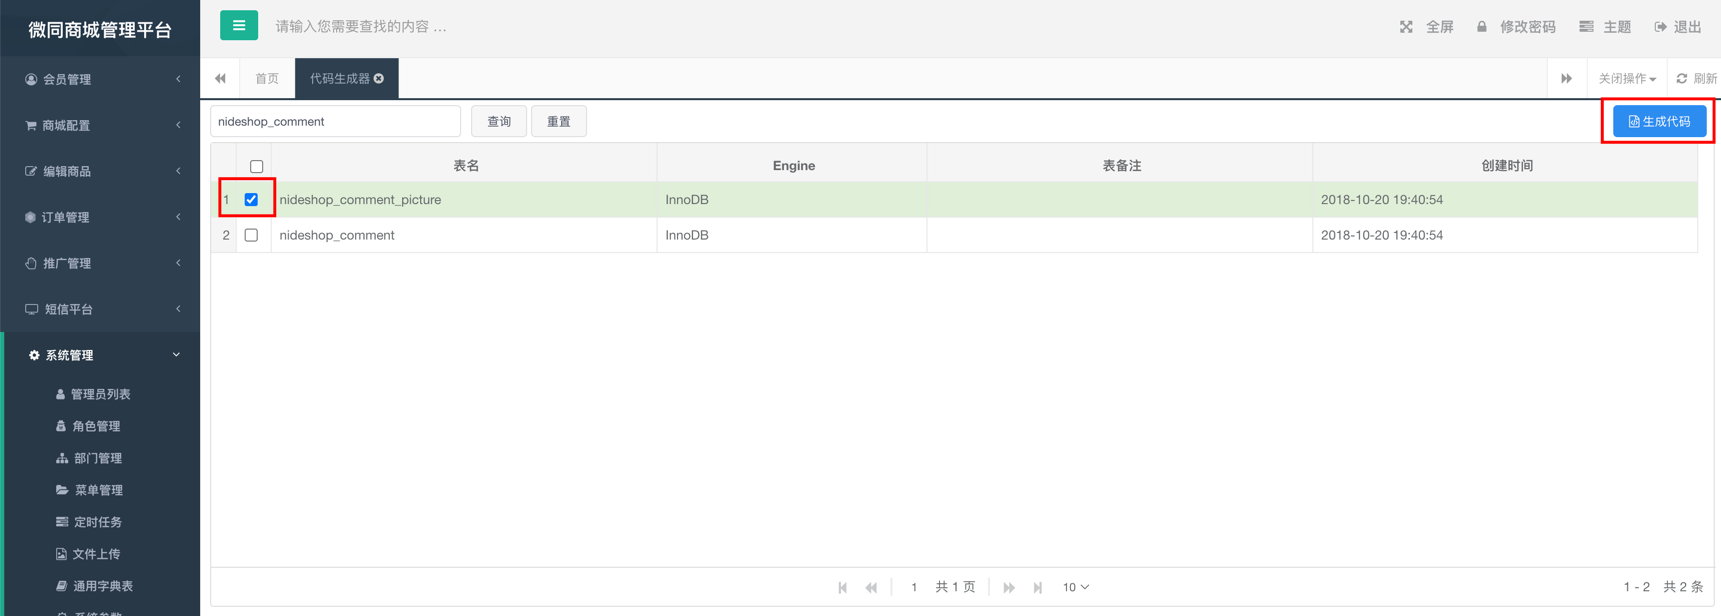Click the 修改密码 link
The image size is (1721, 616).
pos(1527,27)
